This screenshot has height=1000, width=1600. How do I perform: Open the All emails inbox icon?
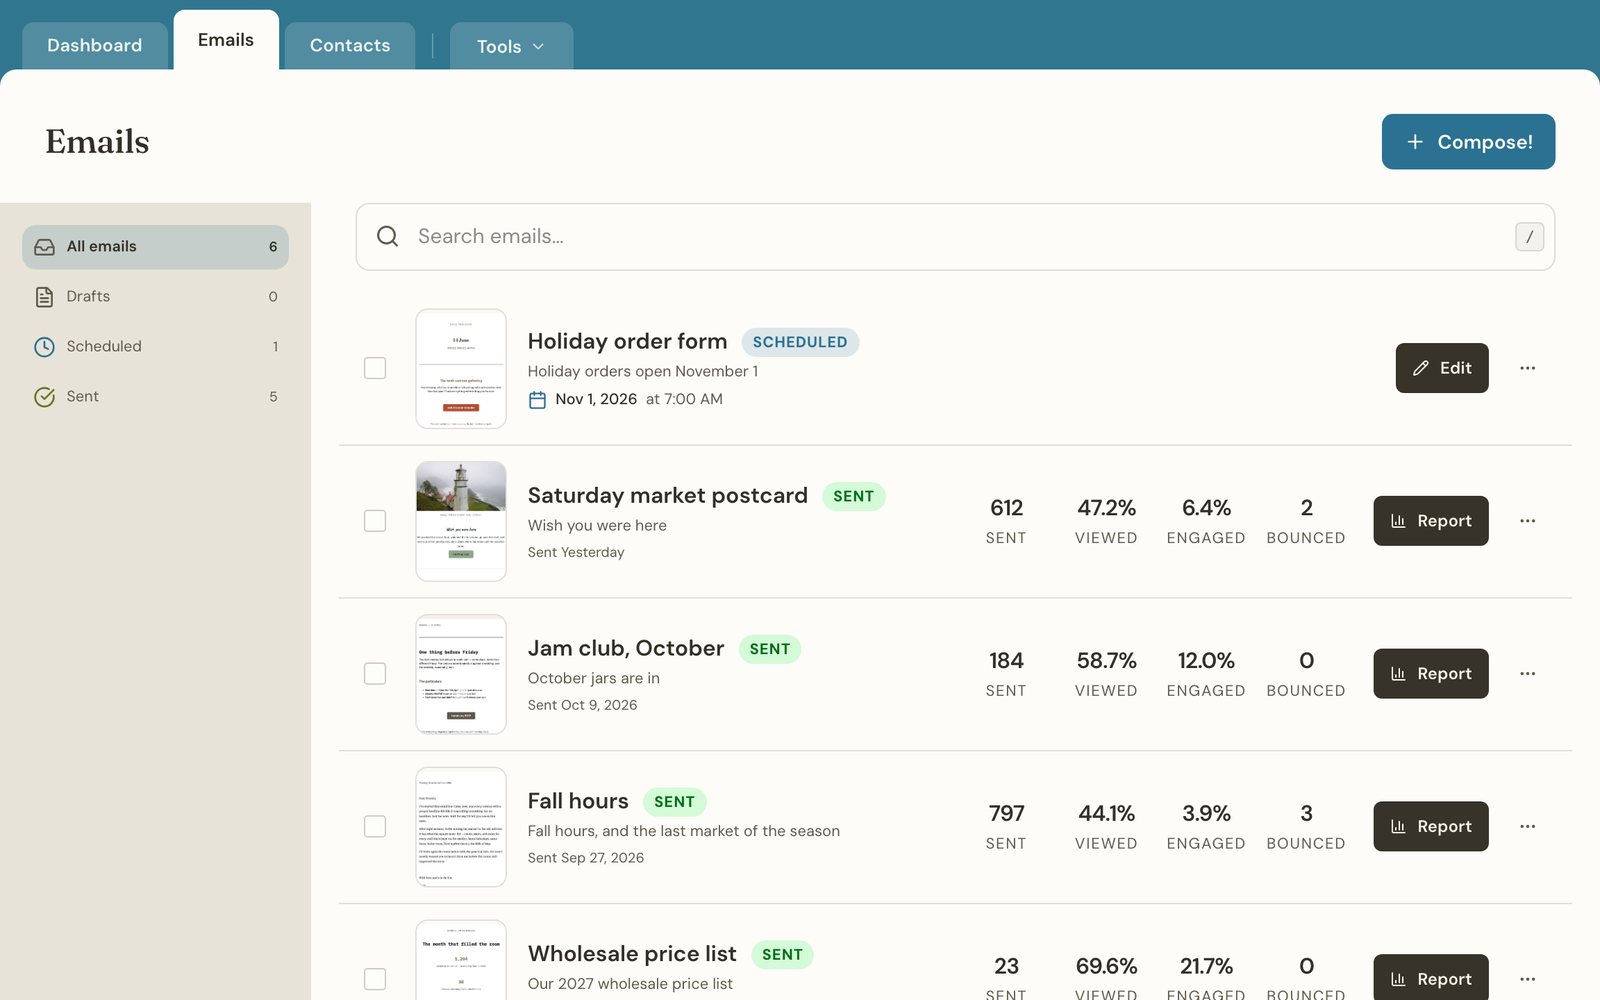click(44, 247)
